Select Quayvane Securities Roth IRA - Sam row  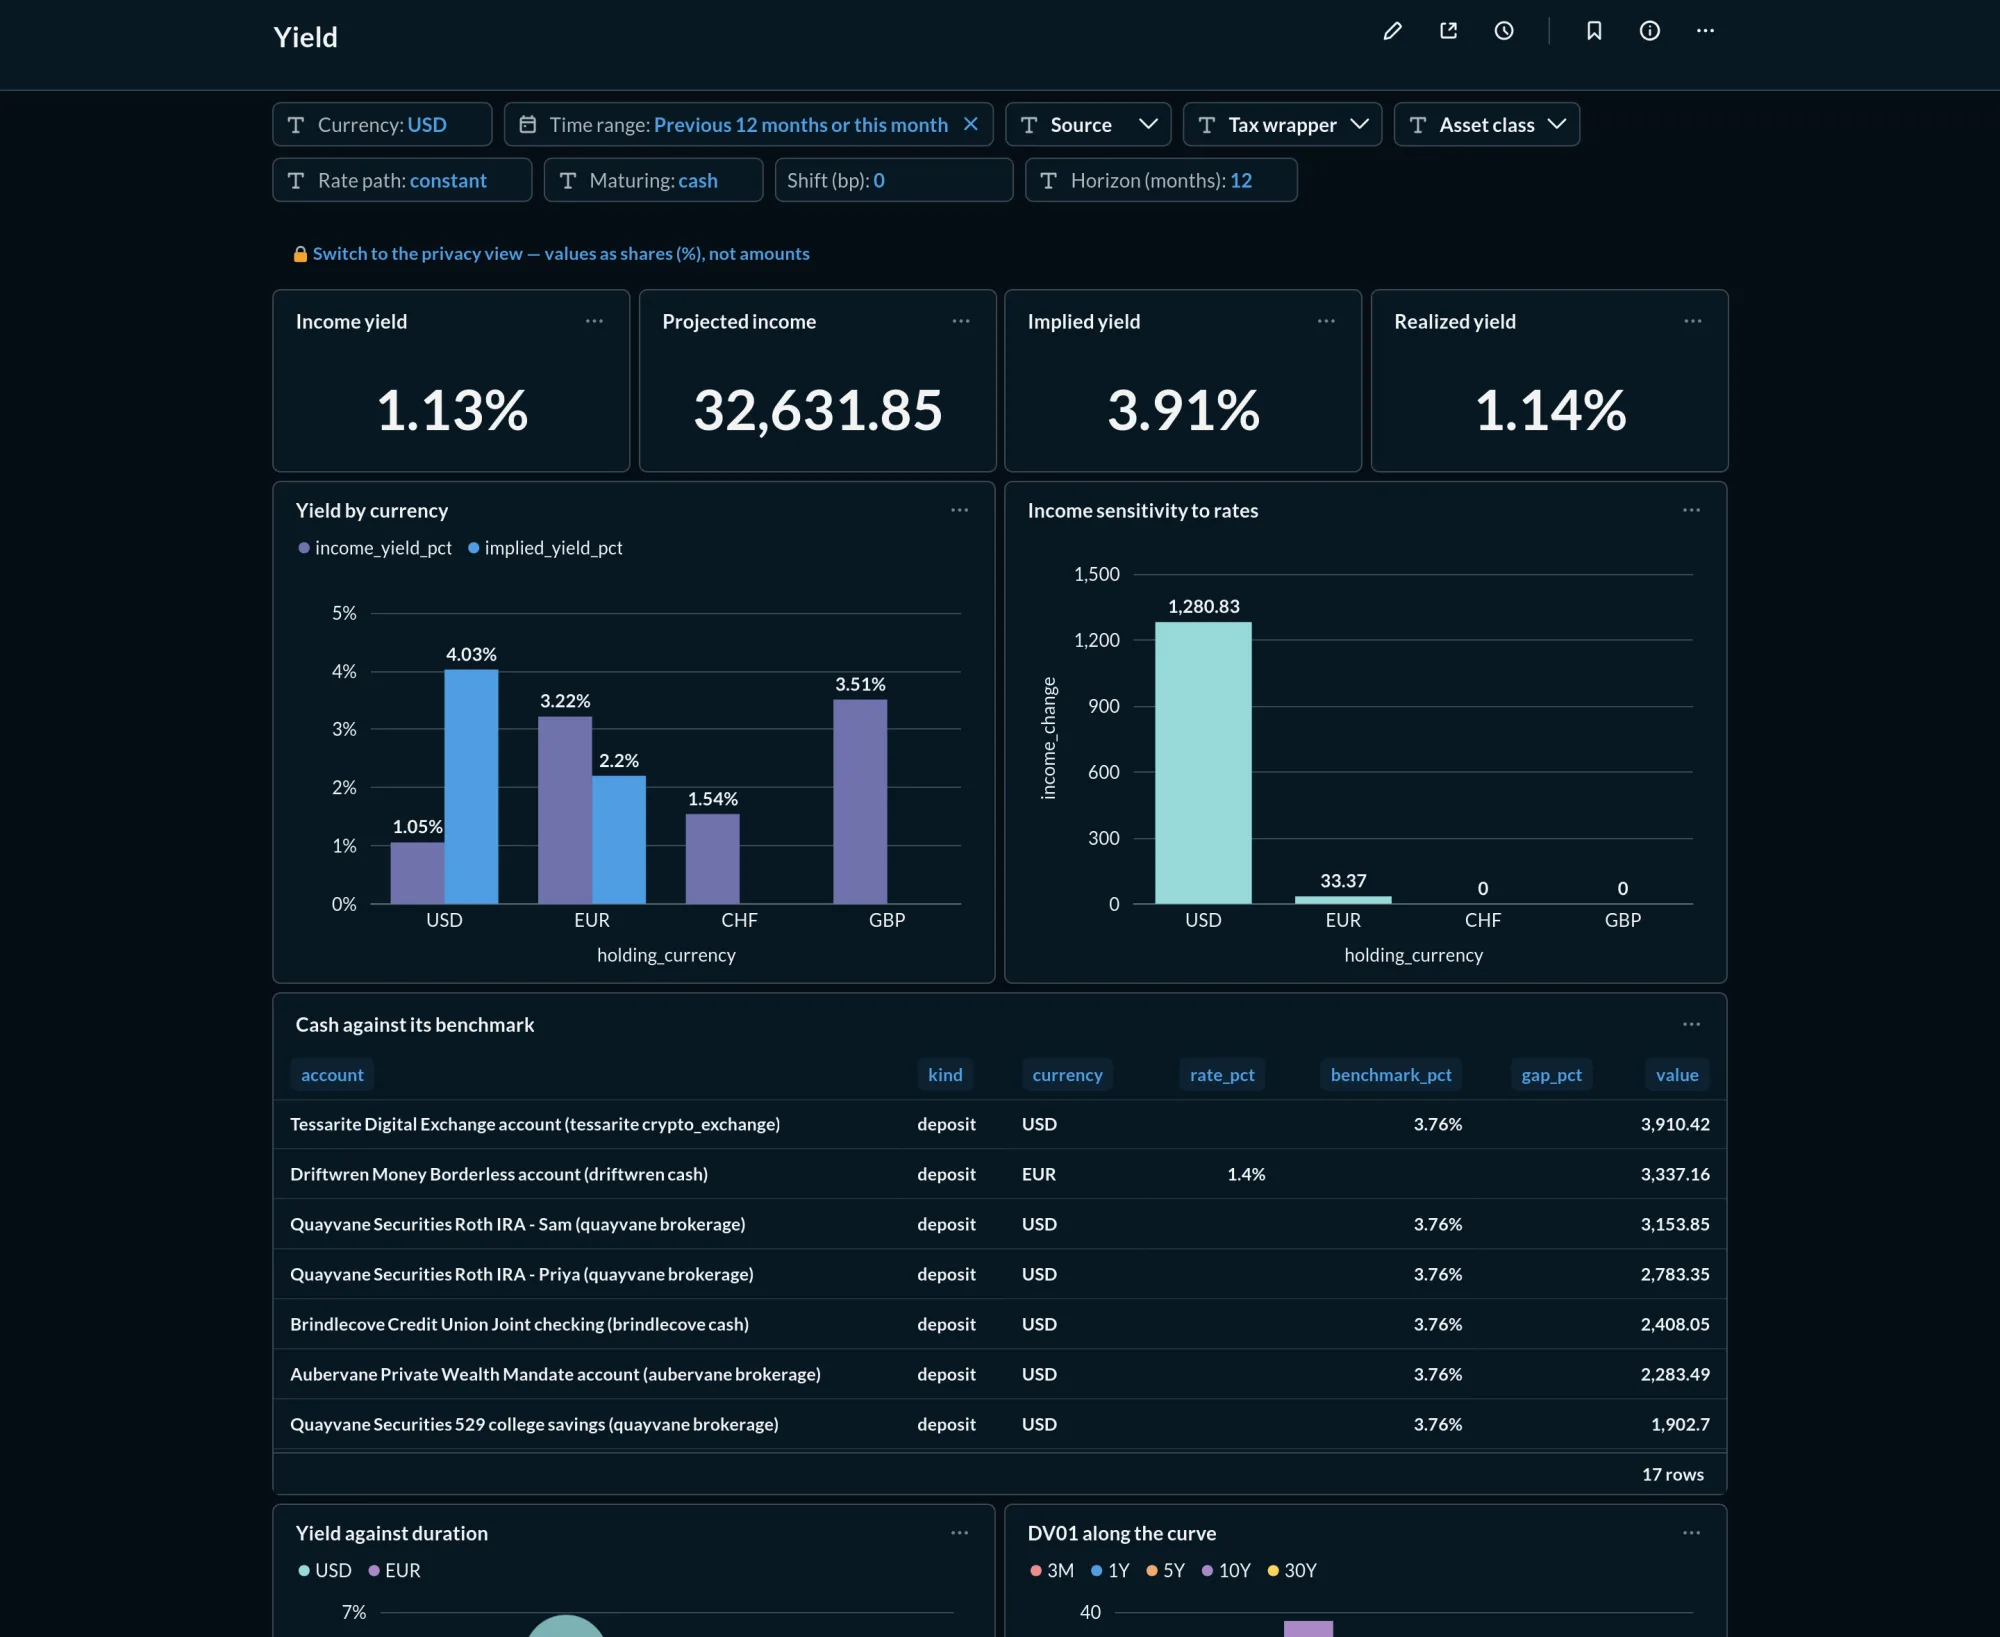point(1000,1224)
